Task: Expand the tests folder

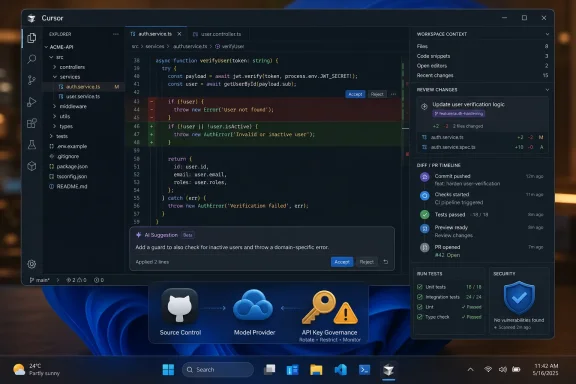Action: tap(51, 136)
